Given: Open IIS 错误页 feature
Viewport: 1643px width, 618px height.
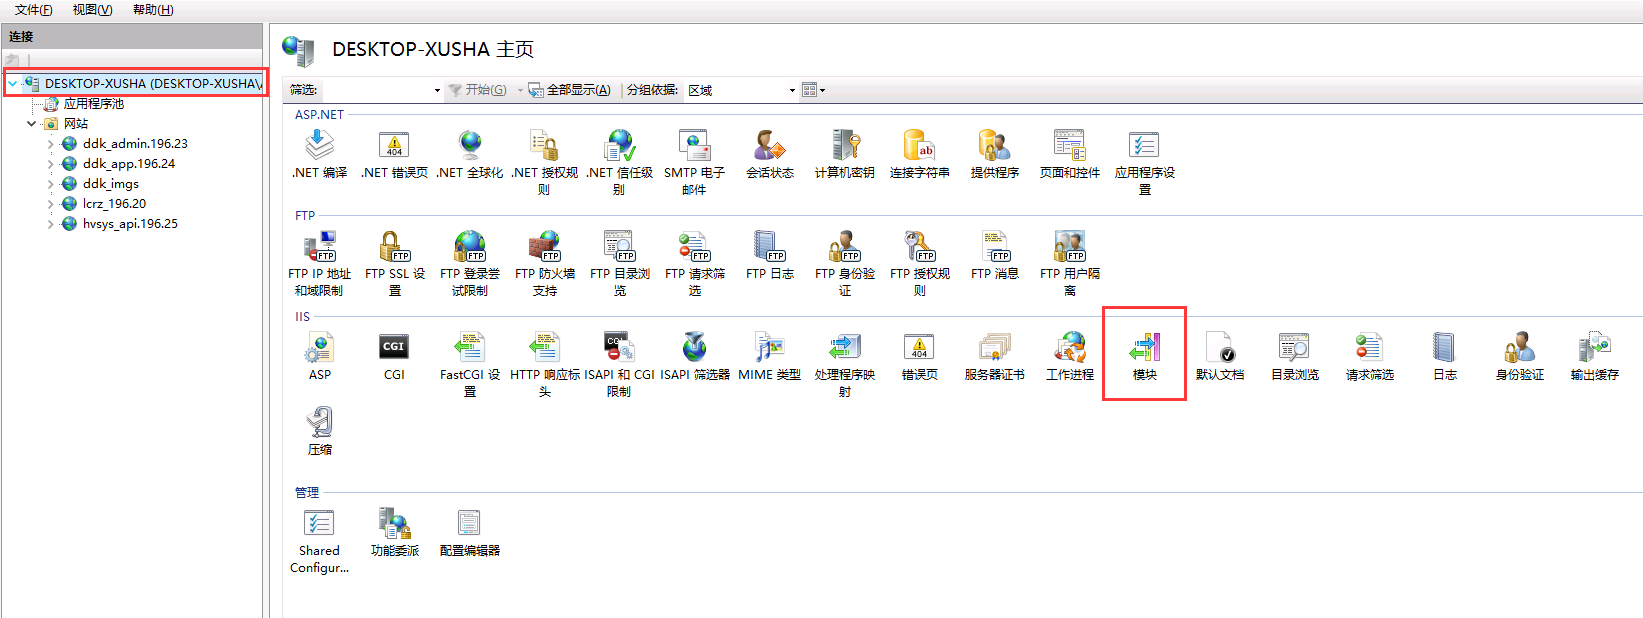Looking at the screenshot, I should pos(920,357).
